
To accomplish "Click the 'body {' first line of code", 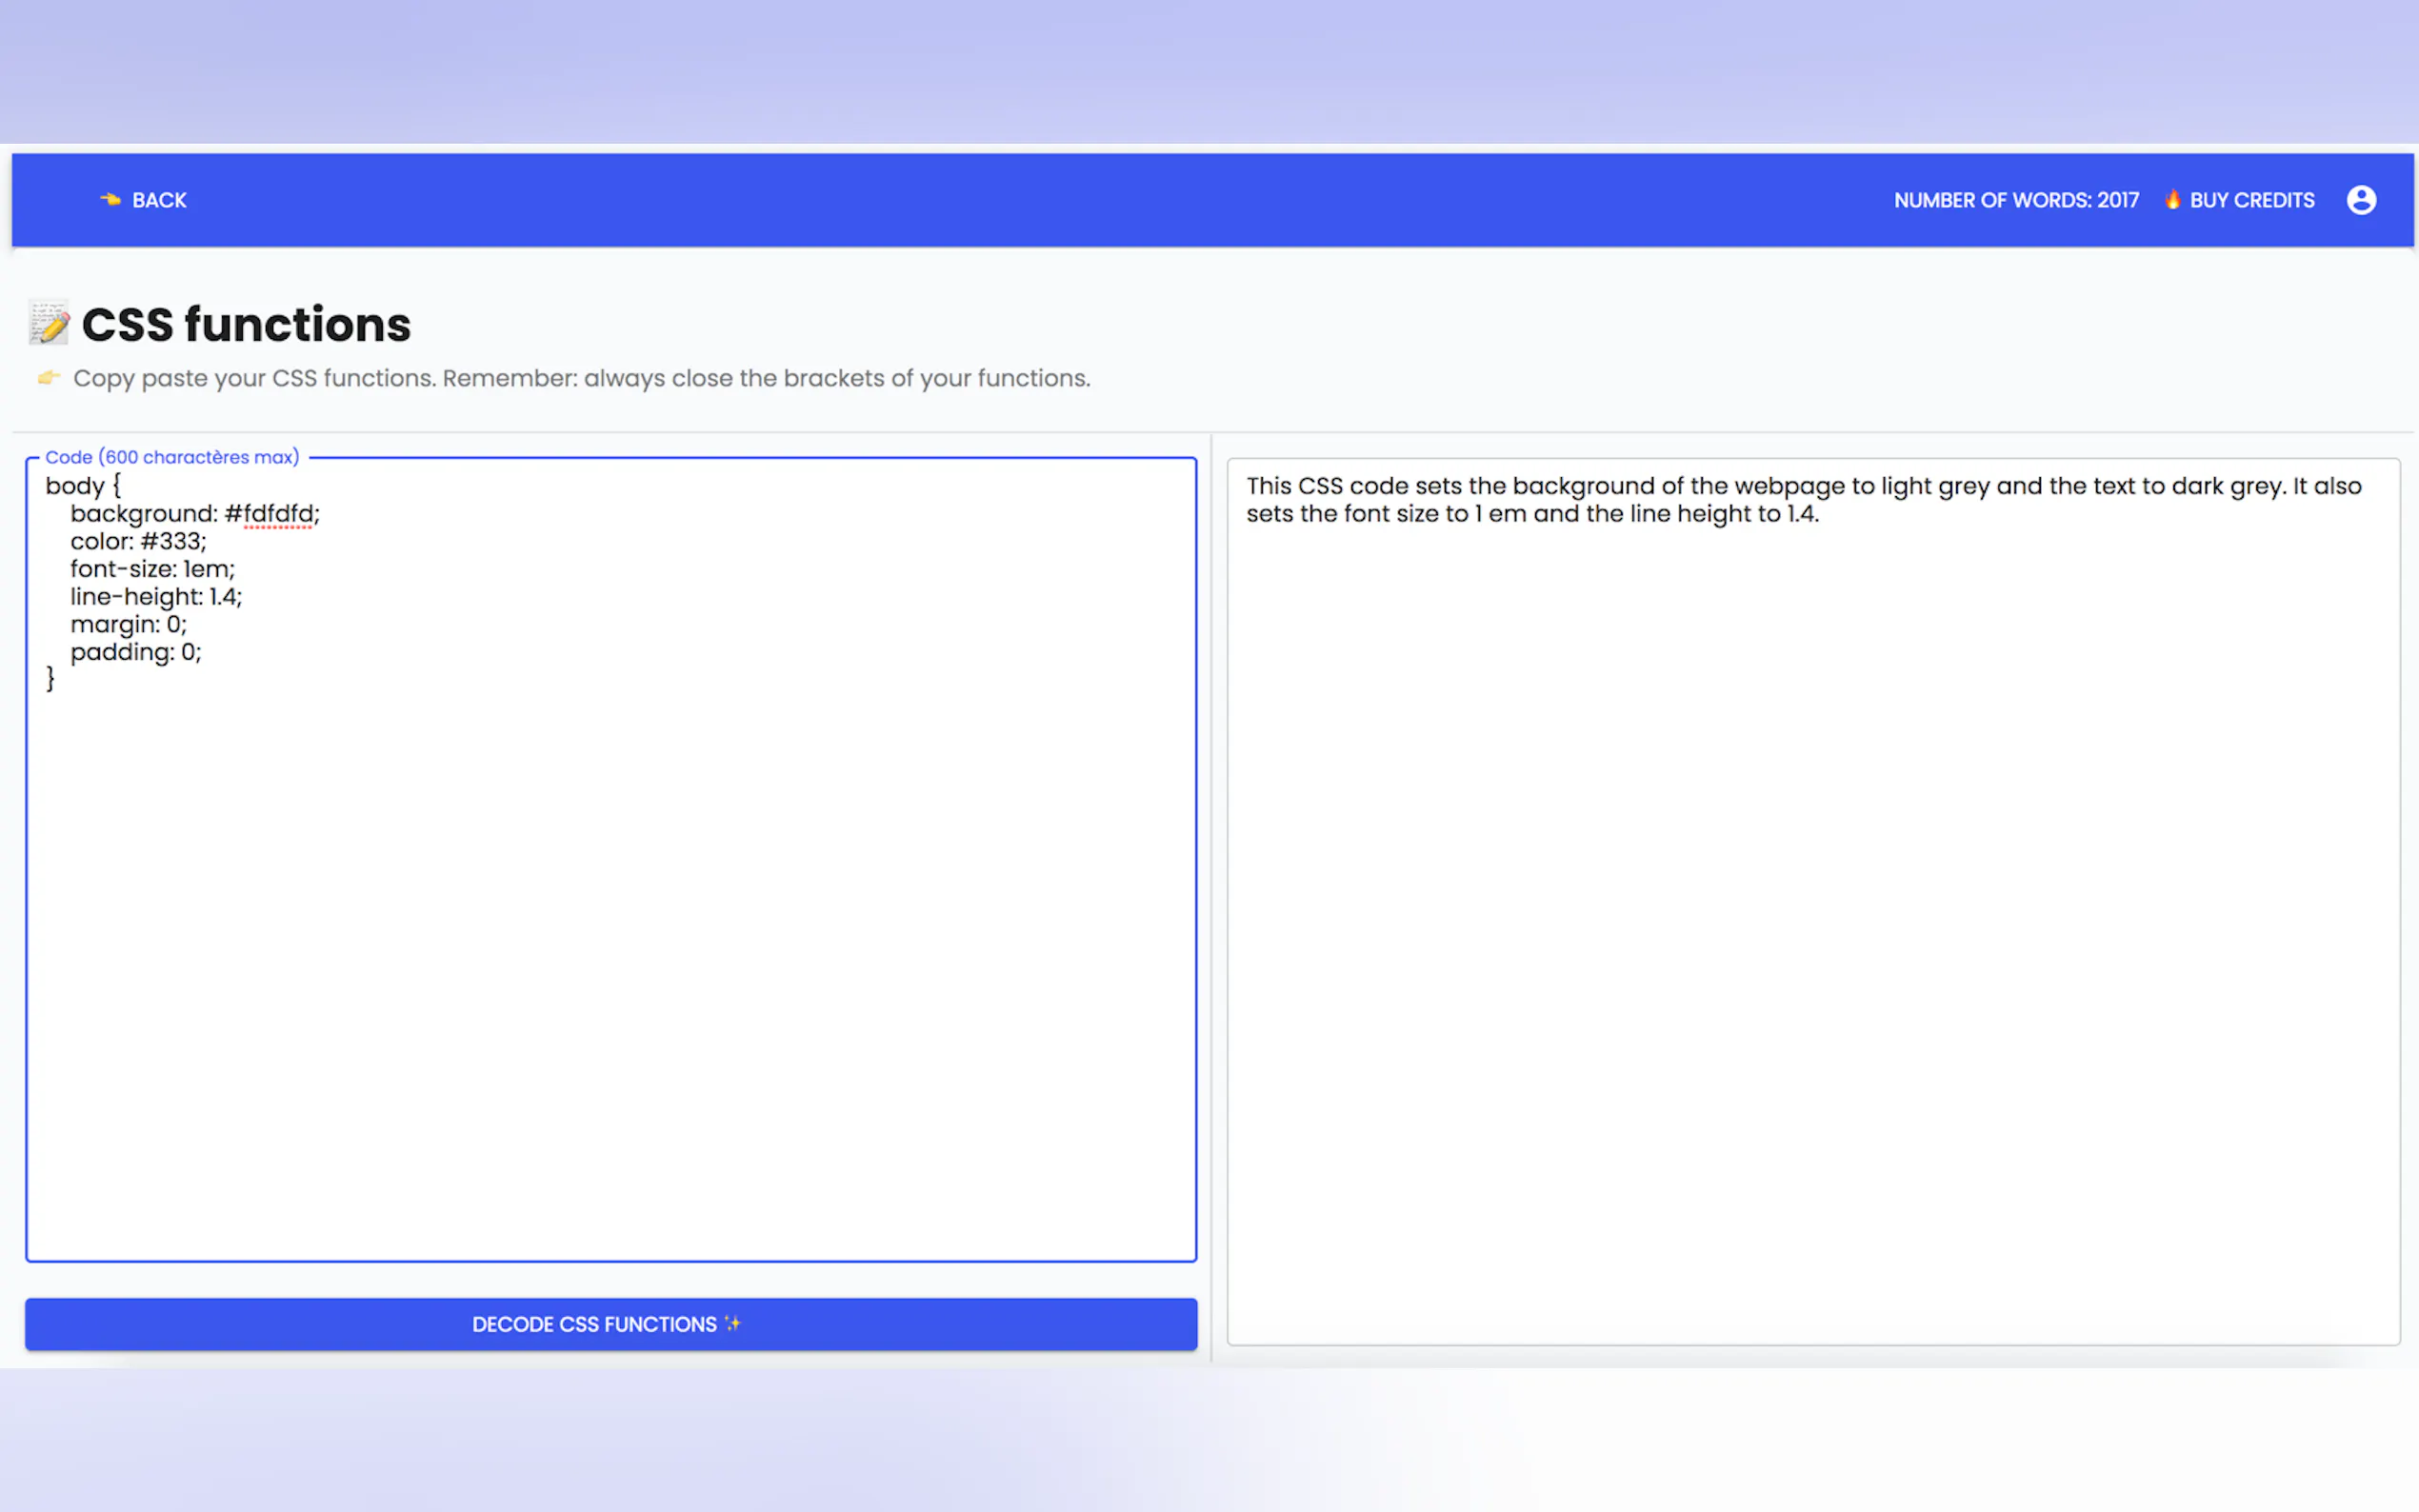I will coord(83,486).
